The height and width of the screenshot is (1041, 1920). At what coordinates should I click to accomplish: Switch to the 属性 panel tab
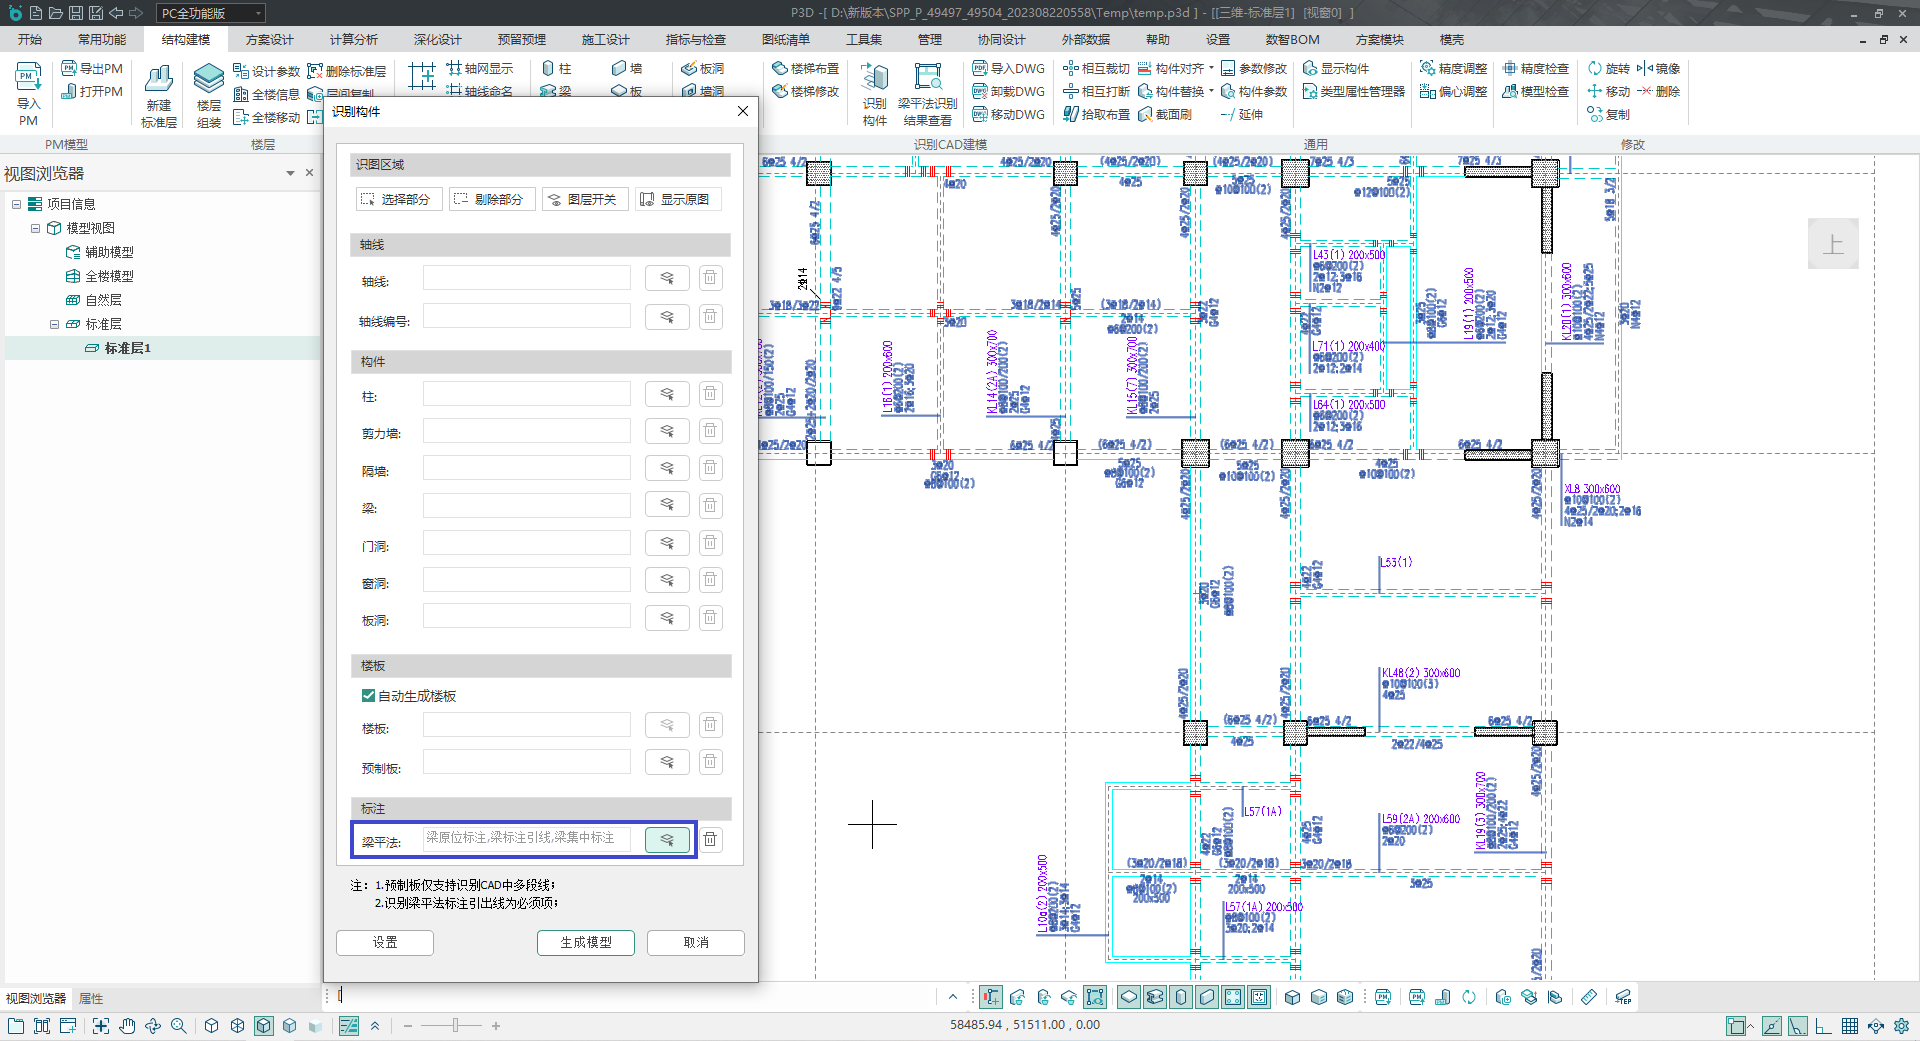[91, 998]
